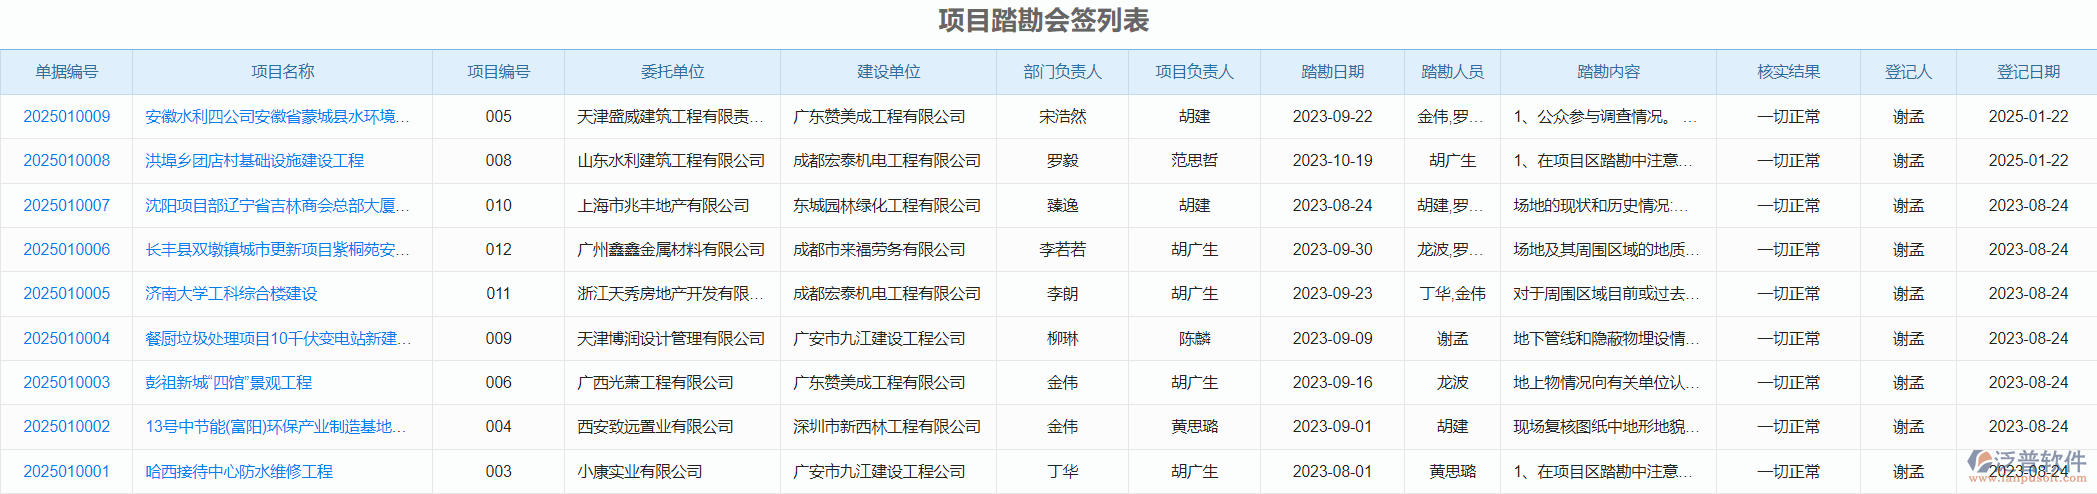The width and height of the screenshot is (2097, 494).
Task: Open record 2025010001 link
Action: coord(67,472)
